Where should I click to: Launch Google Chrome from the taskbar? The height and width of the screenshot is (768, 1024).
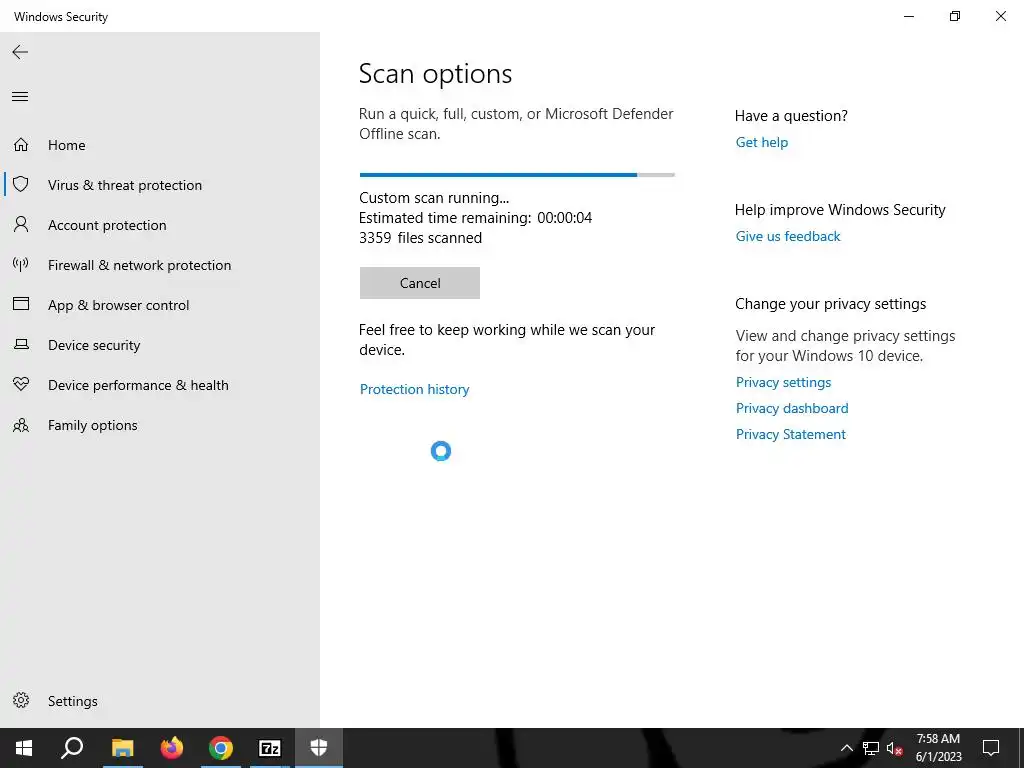point(221,748)
